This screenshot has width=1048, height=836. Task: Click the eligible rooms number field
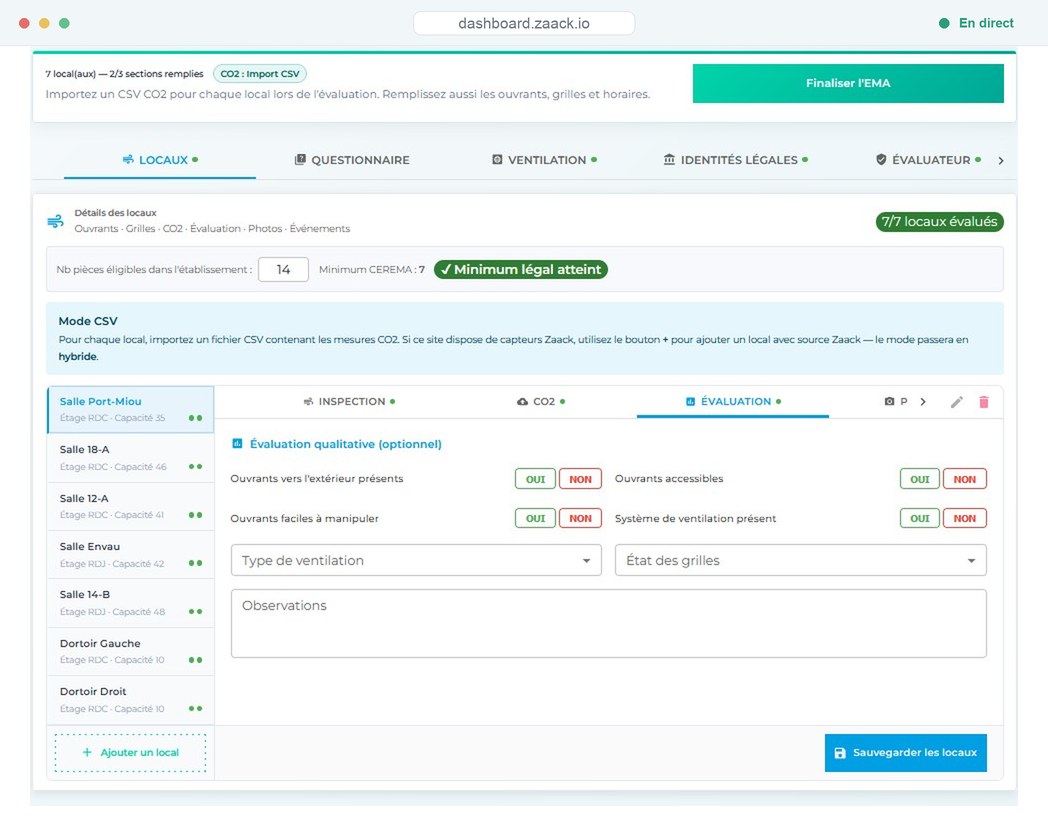tap(283, 269)
